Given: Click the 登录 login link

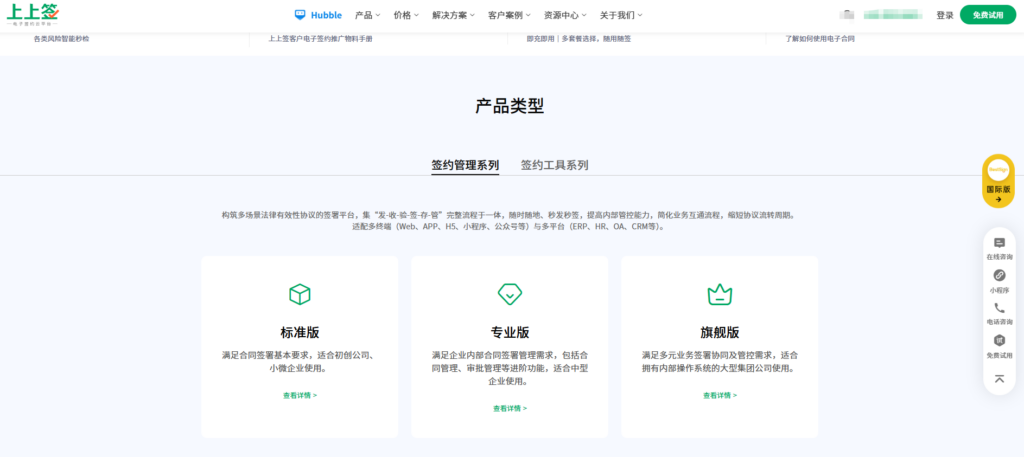Looking at the screenshot, I should point(944,15).
